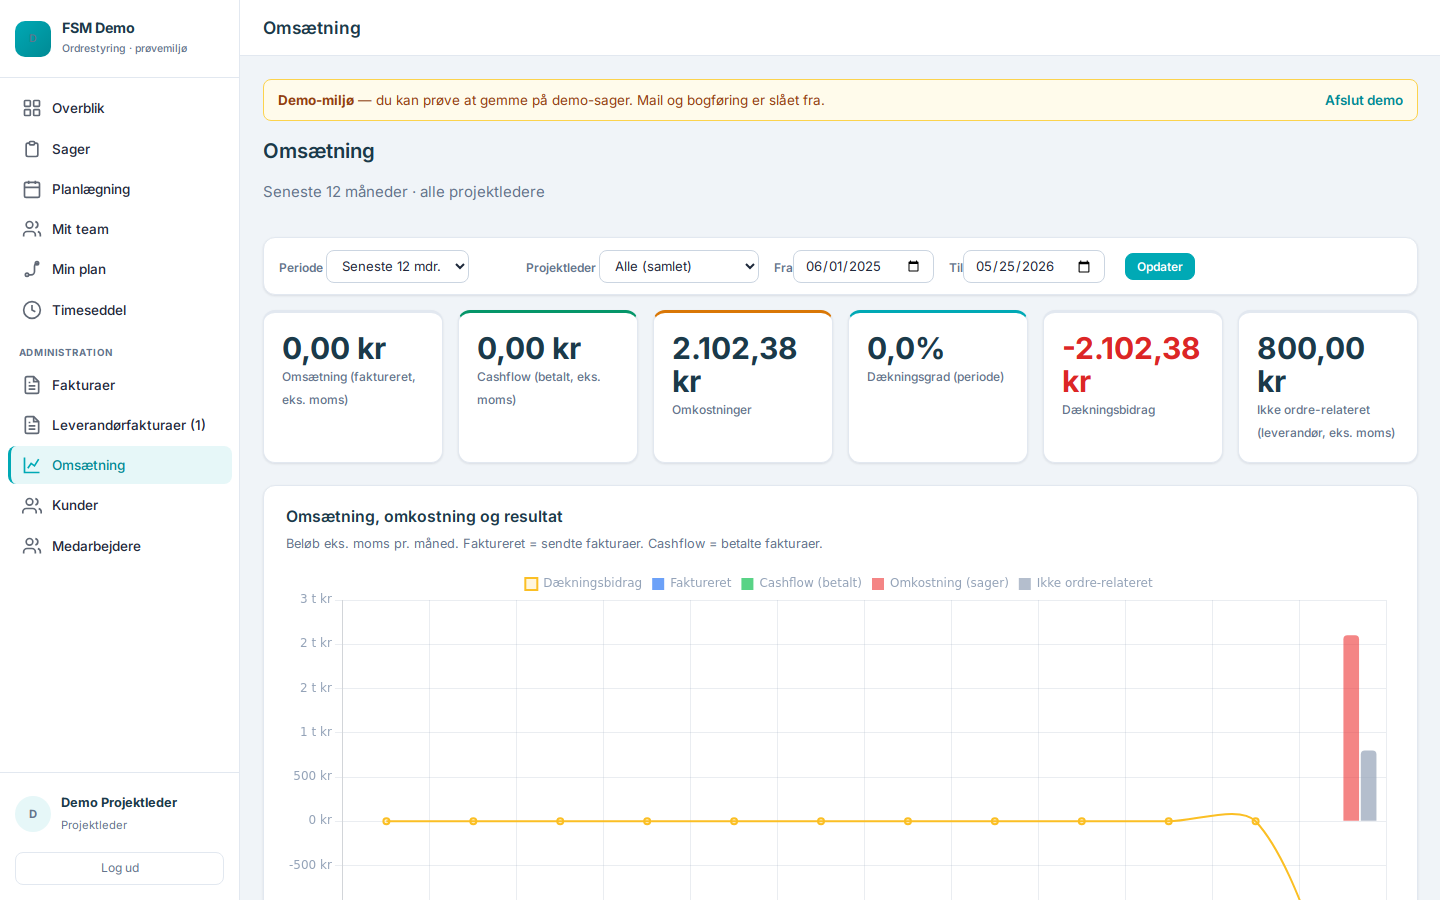
Task: Click the Demo Projektleder user name
Action: (x=119, y=803)
